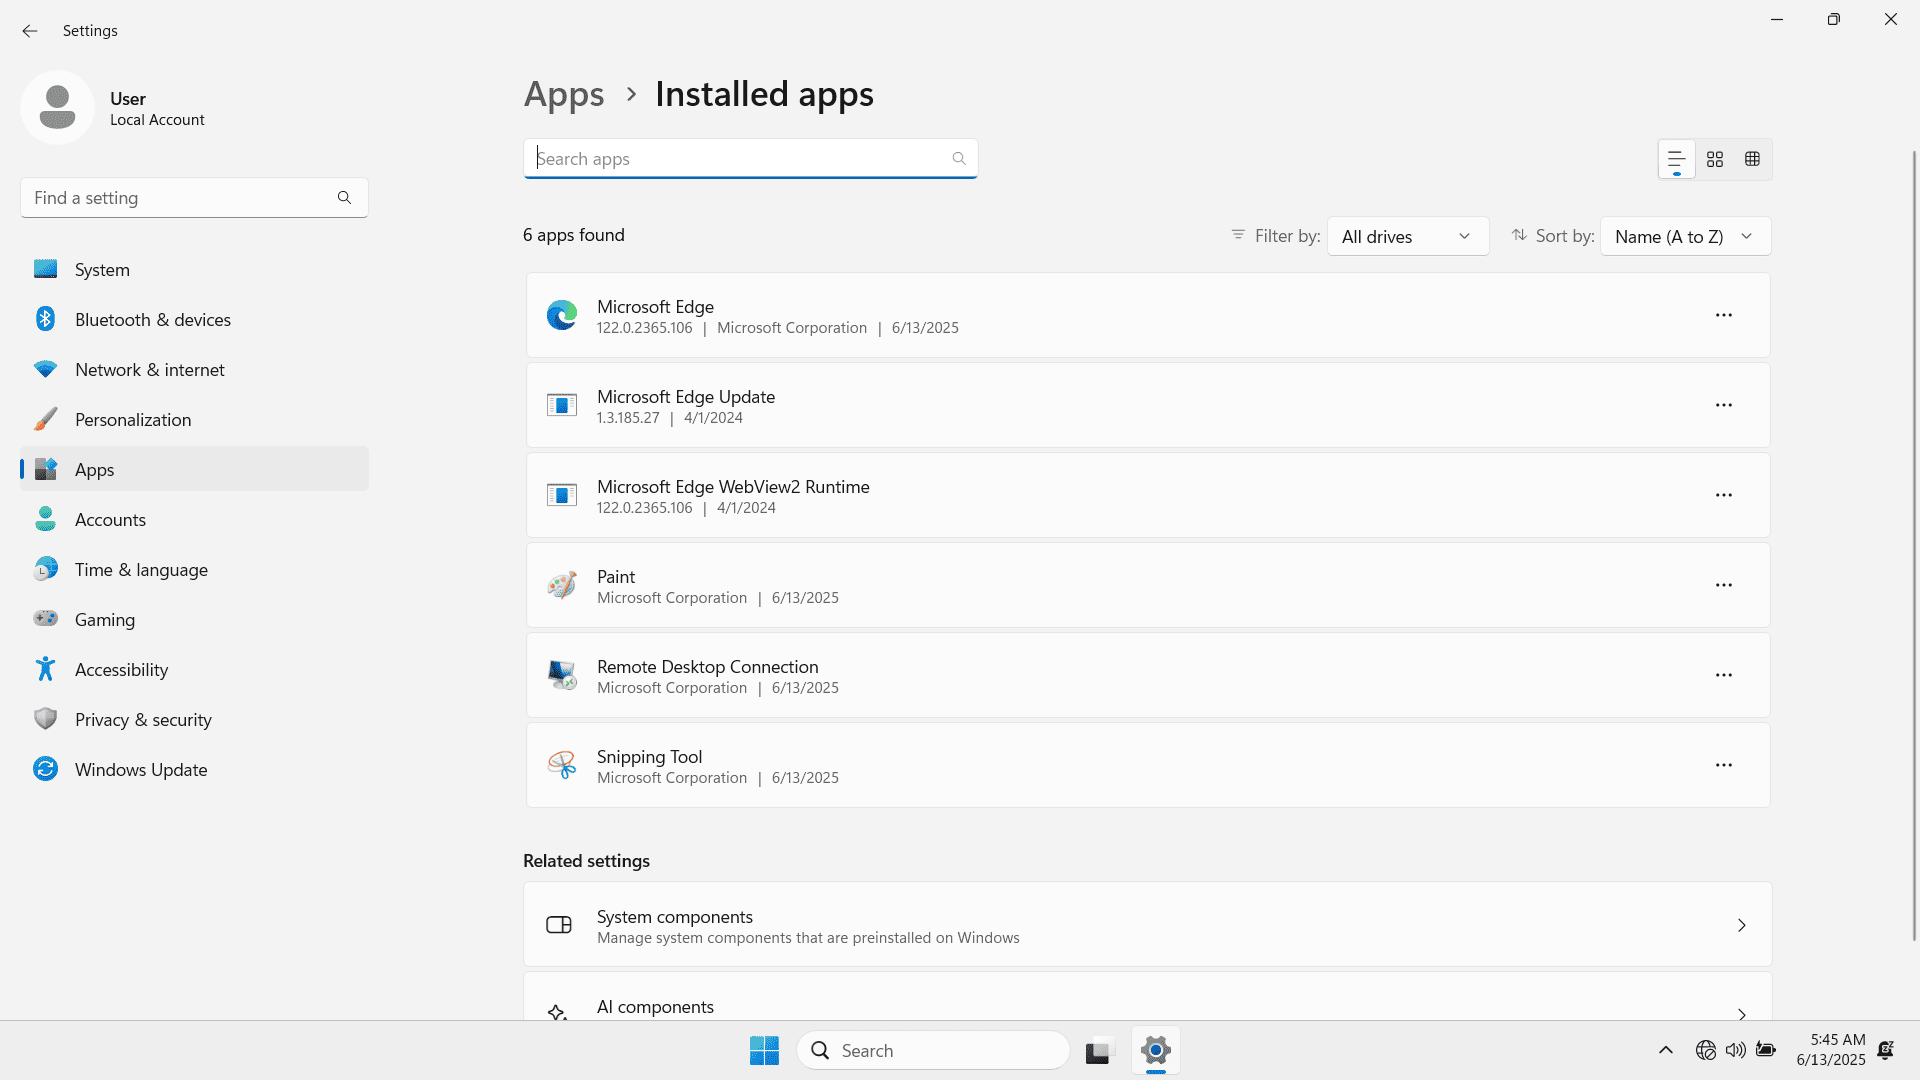Viewport: 1920px width, 1080px height.
Task: Open Bluetooth & devices settings
Action: (194, 320)
